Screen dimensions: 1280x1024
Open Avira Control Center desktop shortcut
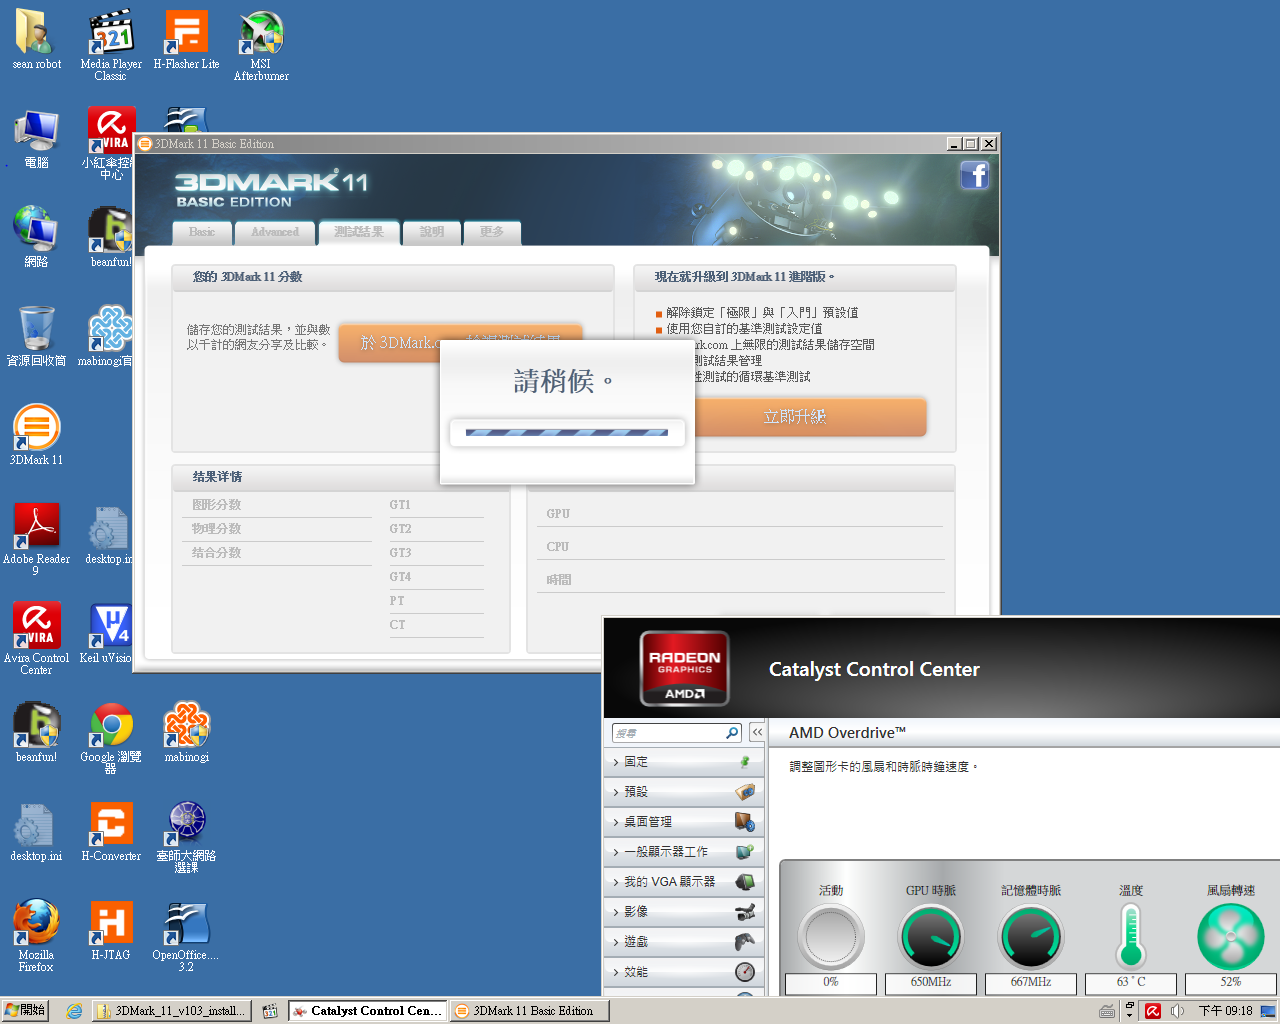click(x=36, y=638)
